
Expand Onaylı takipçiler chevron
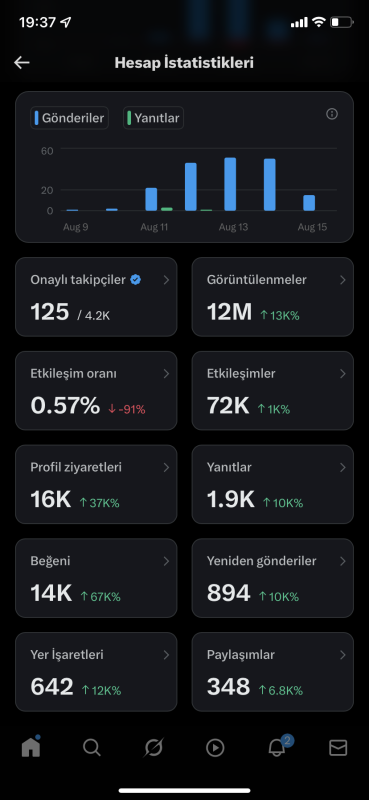coord(166,280)
